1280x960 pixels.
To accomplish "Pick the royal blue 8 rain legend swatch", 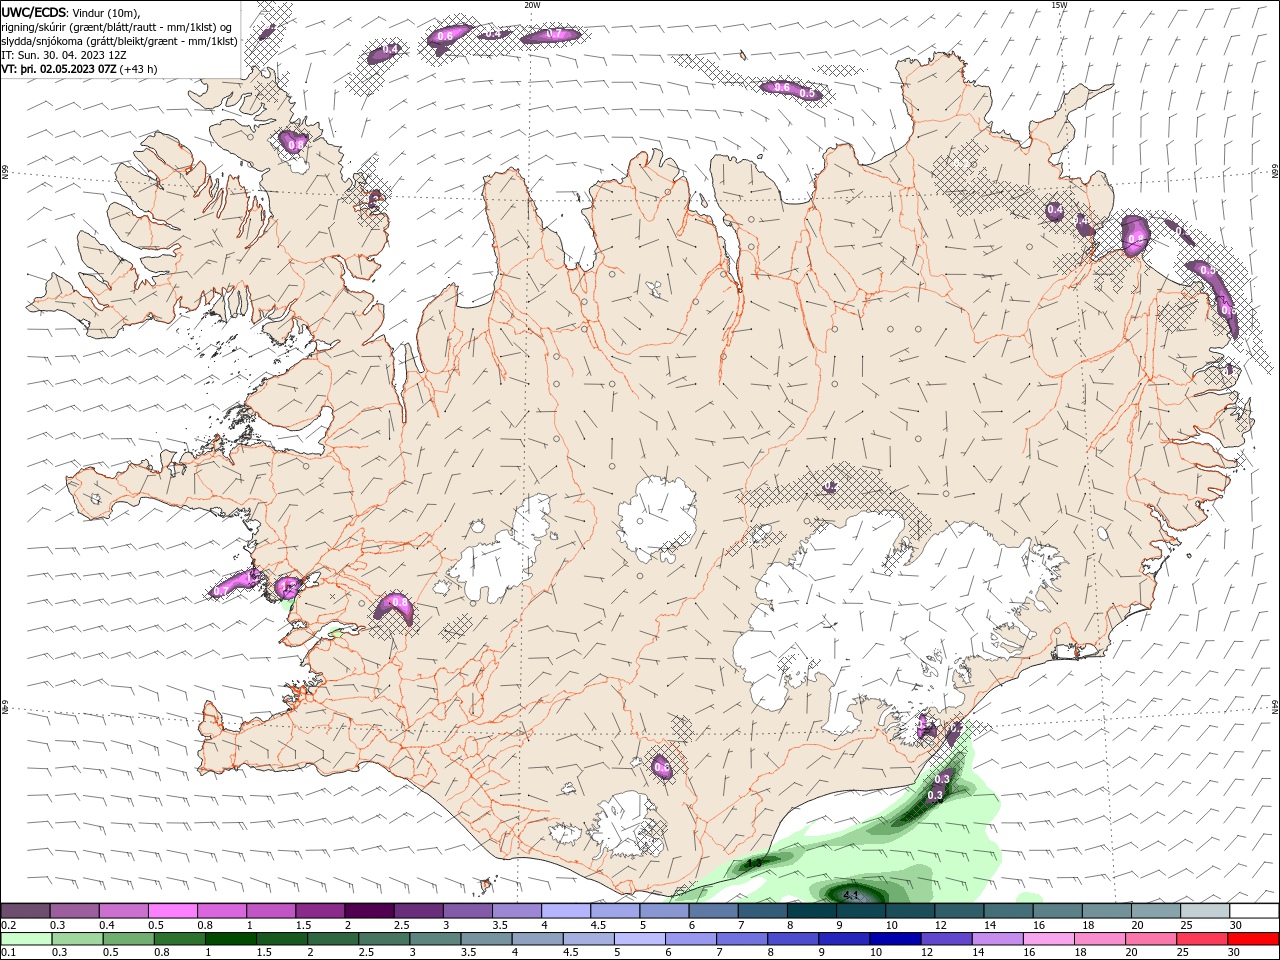I will (x=793, y=939).
